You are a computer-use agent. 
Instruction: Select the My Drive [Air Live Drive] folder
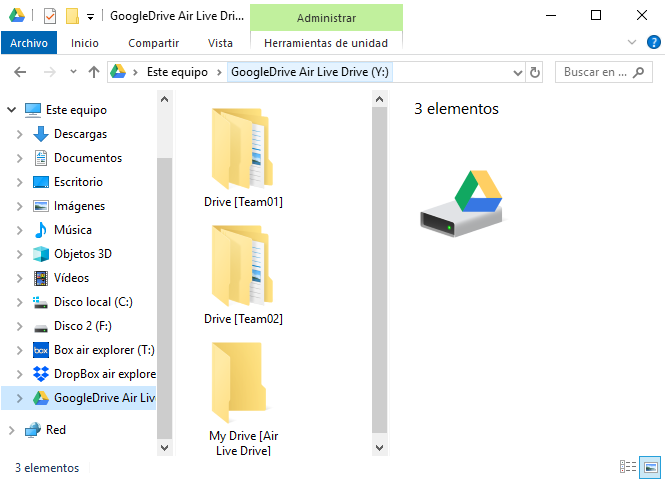click(243, 398)
